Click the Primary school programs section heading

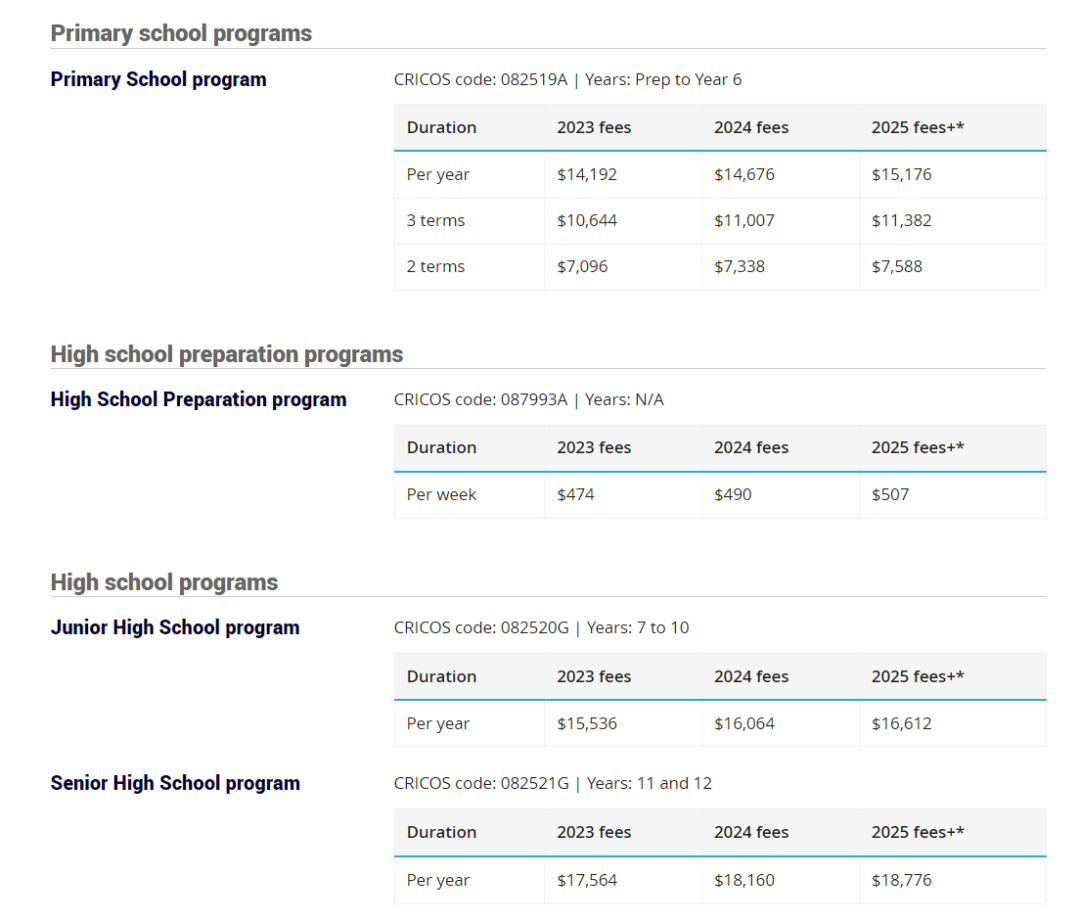[181, 33]
